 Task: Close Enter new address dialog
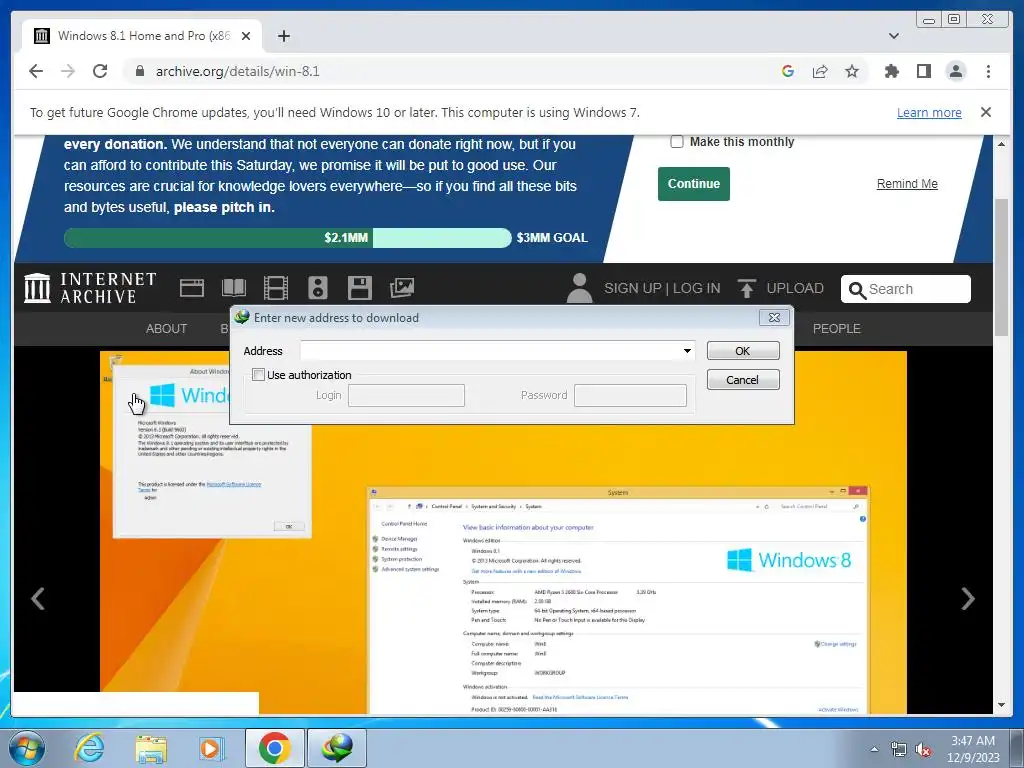pyautogui.click(x=774, y=317)
